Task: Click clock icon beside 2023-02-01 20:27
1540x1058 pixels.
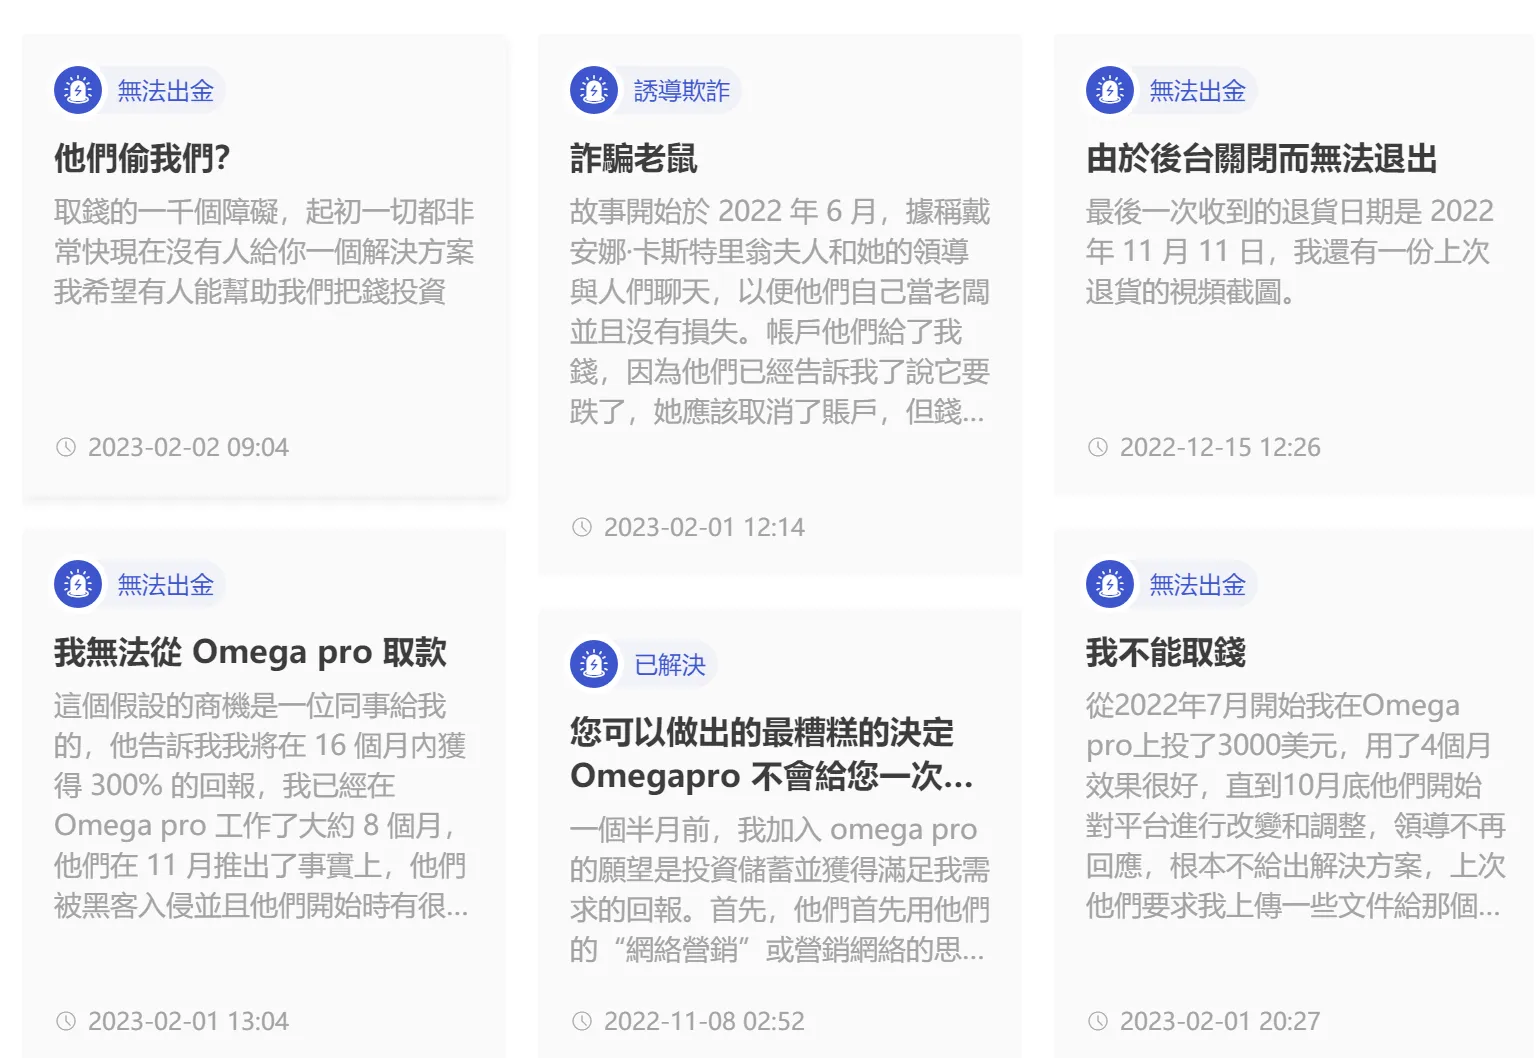Action: (x=1098, y=1021)
